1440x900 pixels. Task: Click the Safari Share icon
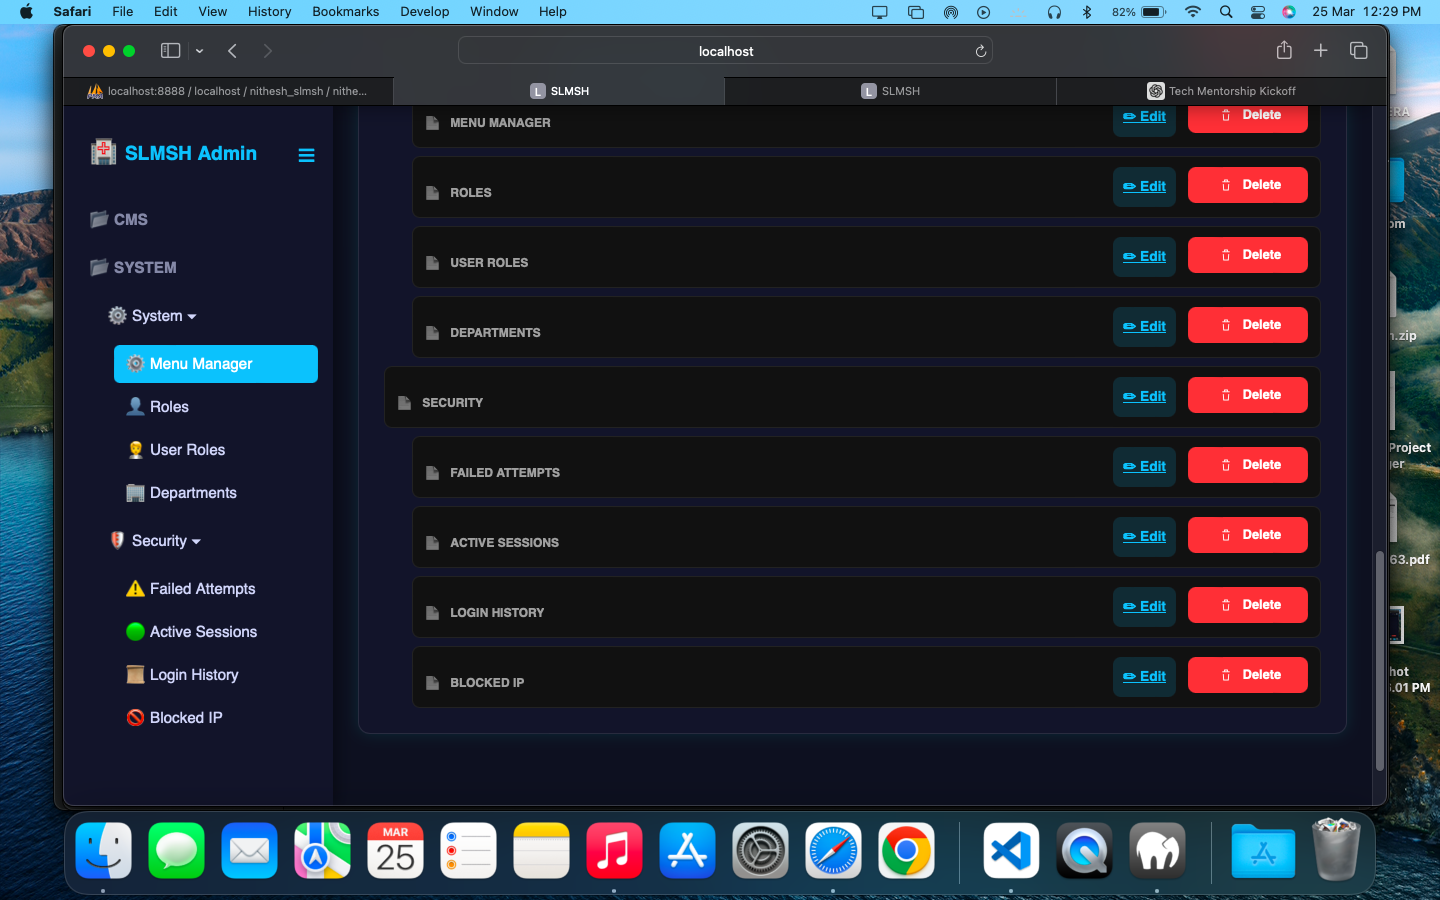(x=1284, y=50)
